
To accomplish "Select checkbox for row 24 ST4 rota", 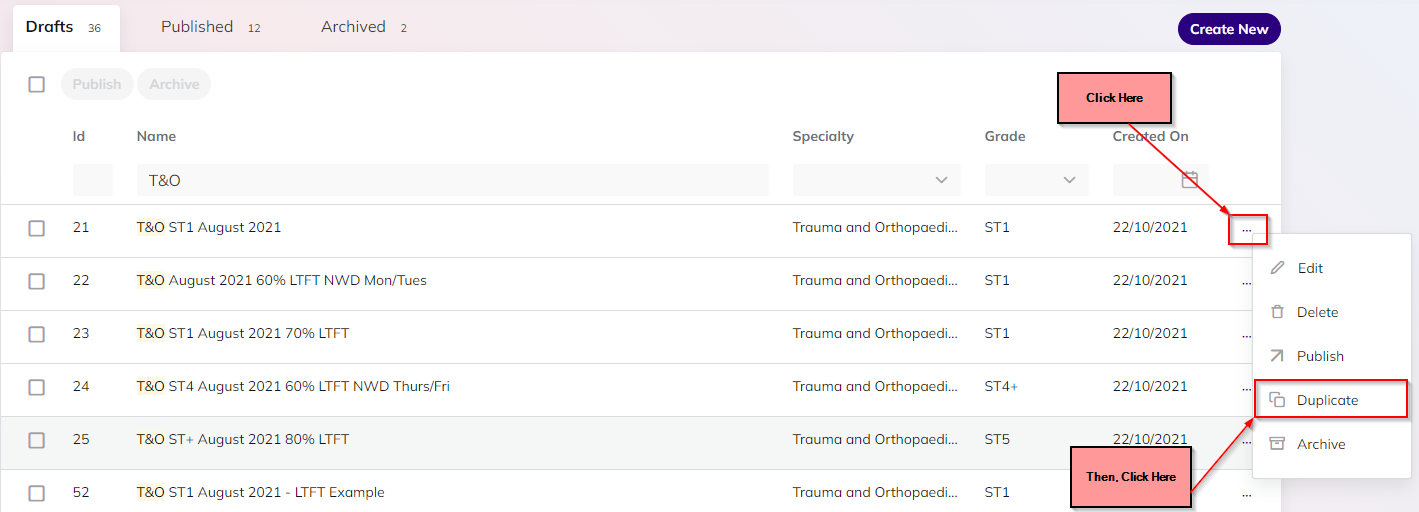I will 37,387.
